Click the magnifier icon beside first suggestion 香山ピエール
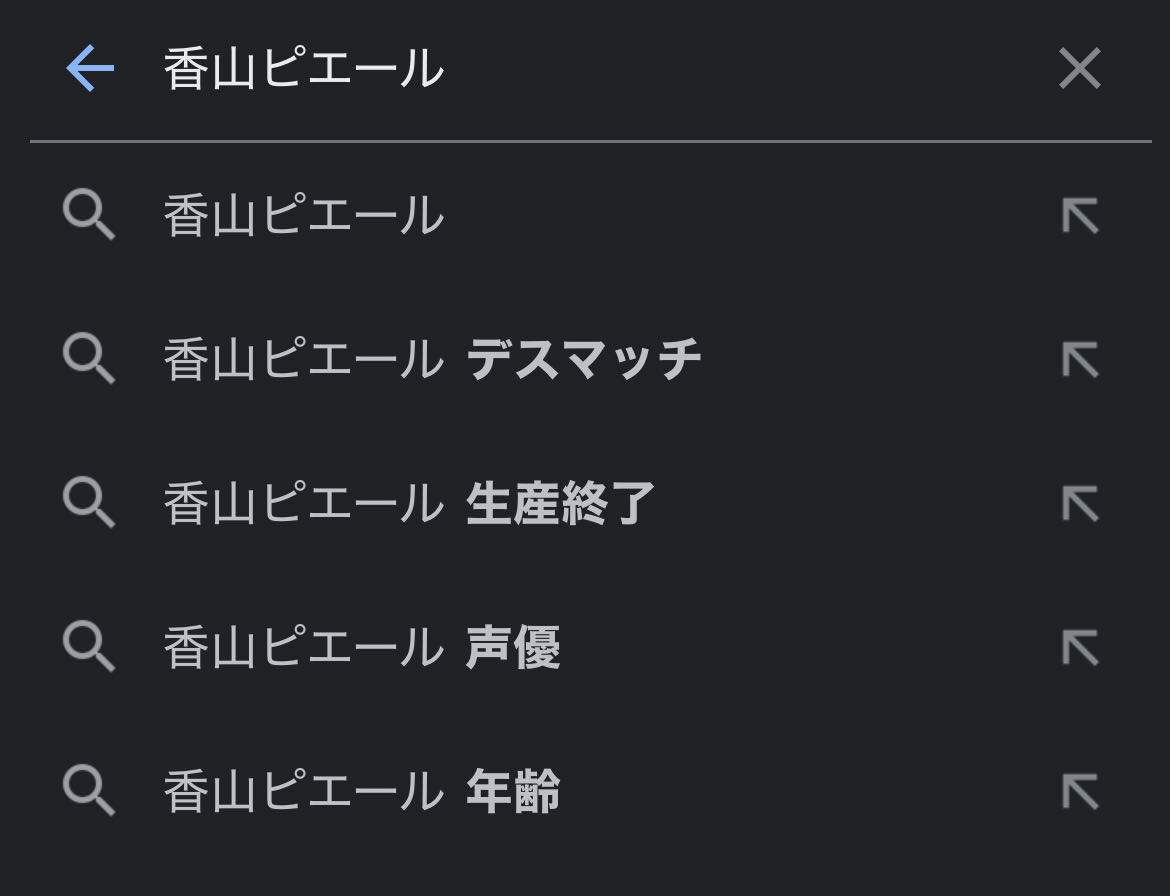 [x=89, y=216]
